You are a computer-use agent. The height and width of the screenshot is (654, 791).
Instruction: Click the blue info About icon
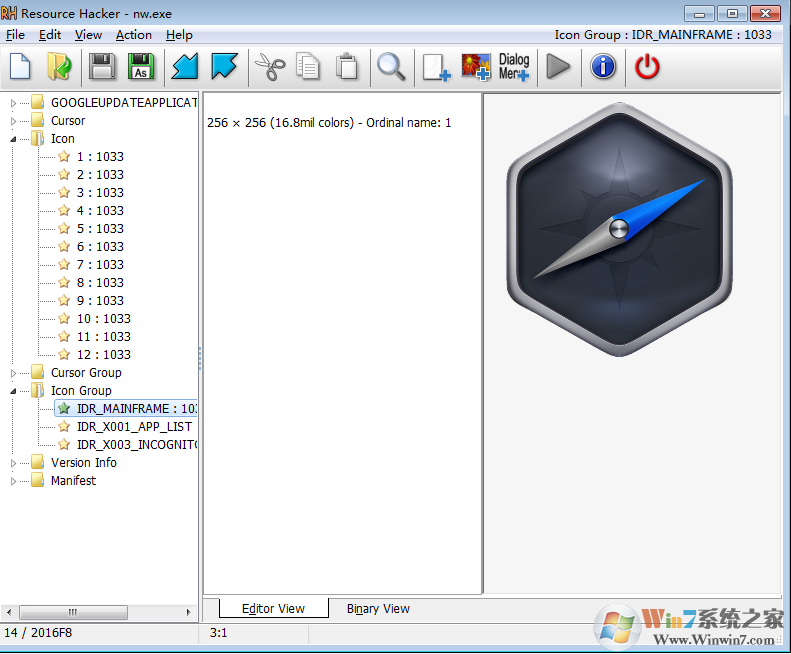603,67
